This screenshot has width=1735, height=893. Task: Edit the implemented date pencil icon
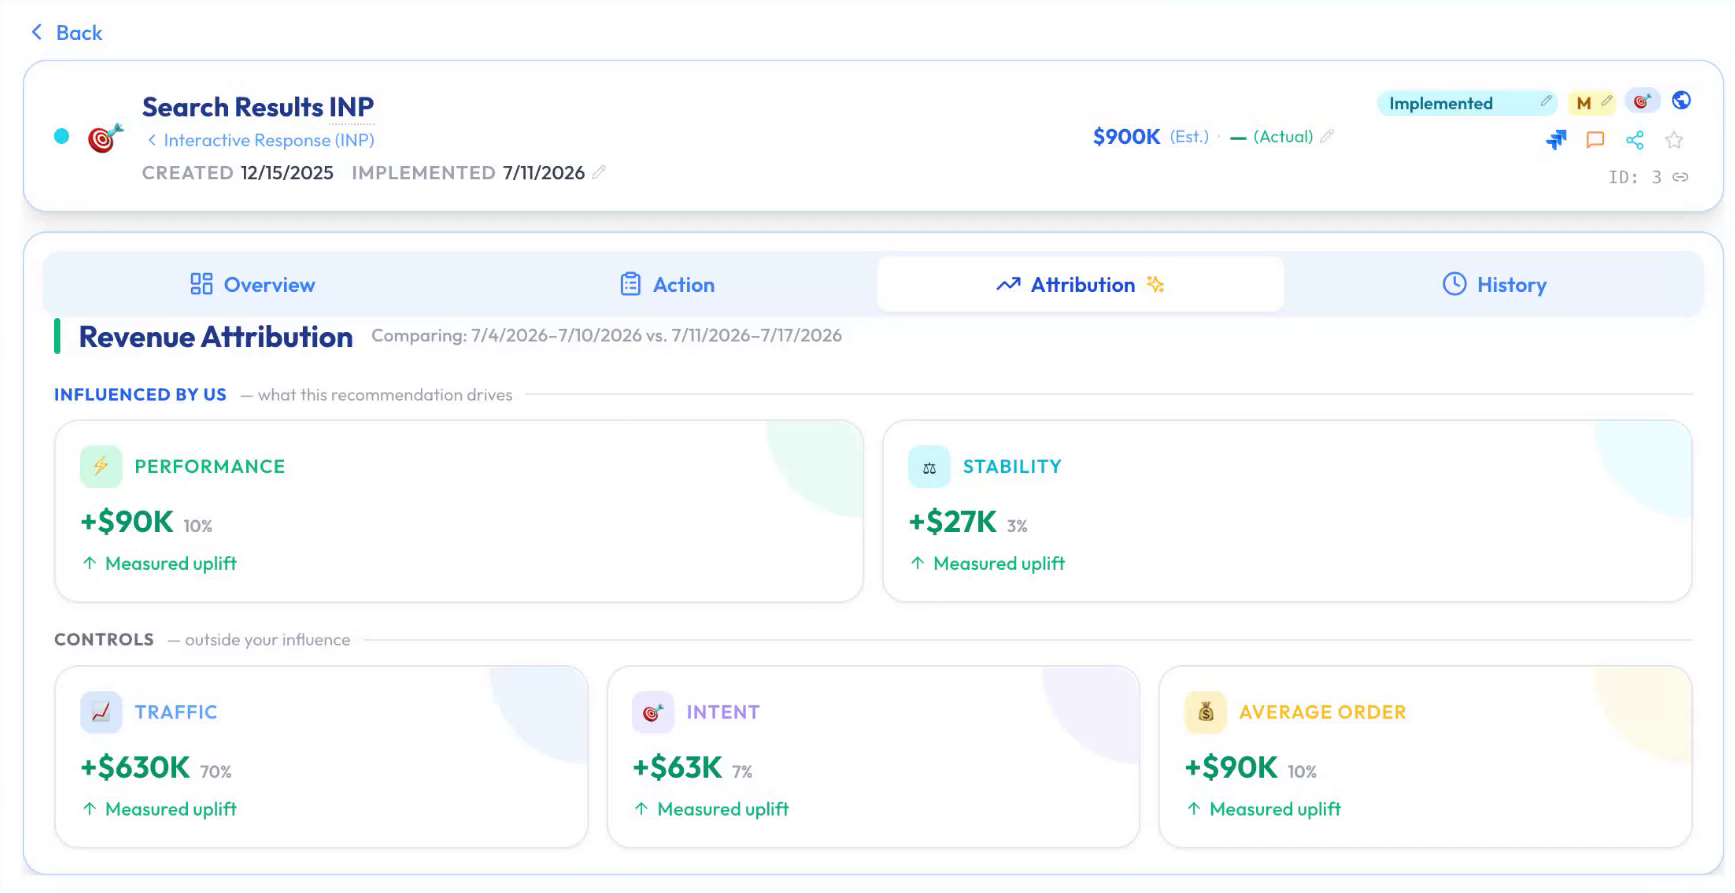tap(599, 172)
